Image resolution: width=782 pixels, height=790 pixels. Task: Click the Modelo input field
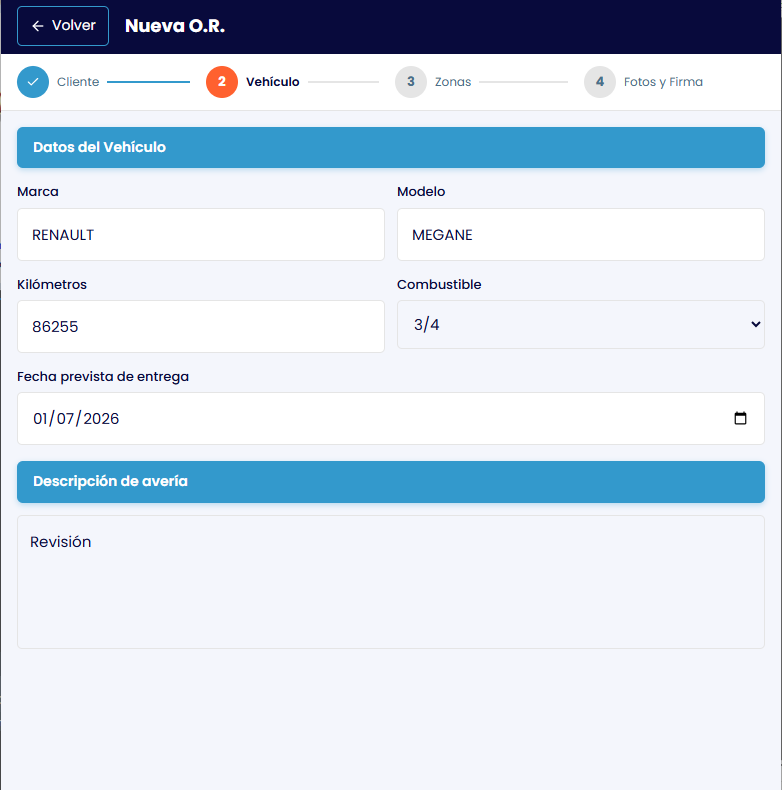(x=580, y=235)
